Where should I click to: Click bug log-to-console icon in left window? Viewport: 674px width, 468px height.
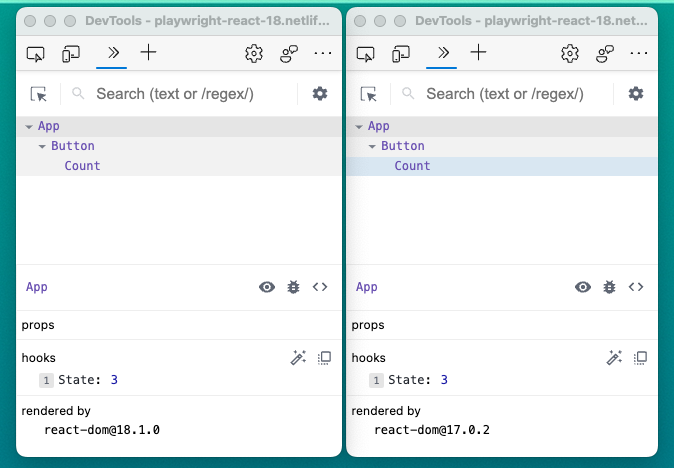294,287
